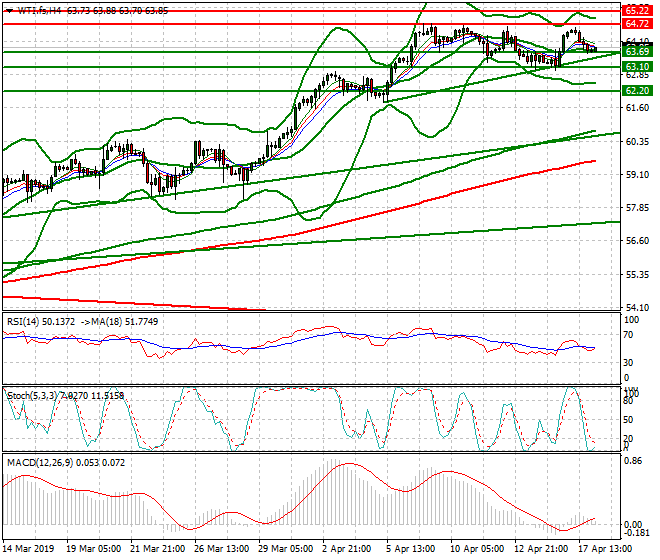
Task: Click the 59.10 price axis value
Action: point(637,174)
